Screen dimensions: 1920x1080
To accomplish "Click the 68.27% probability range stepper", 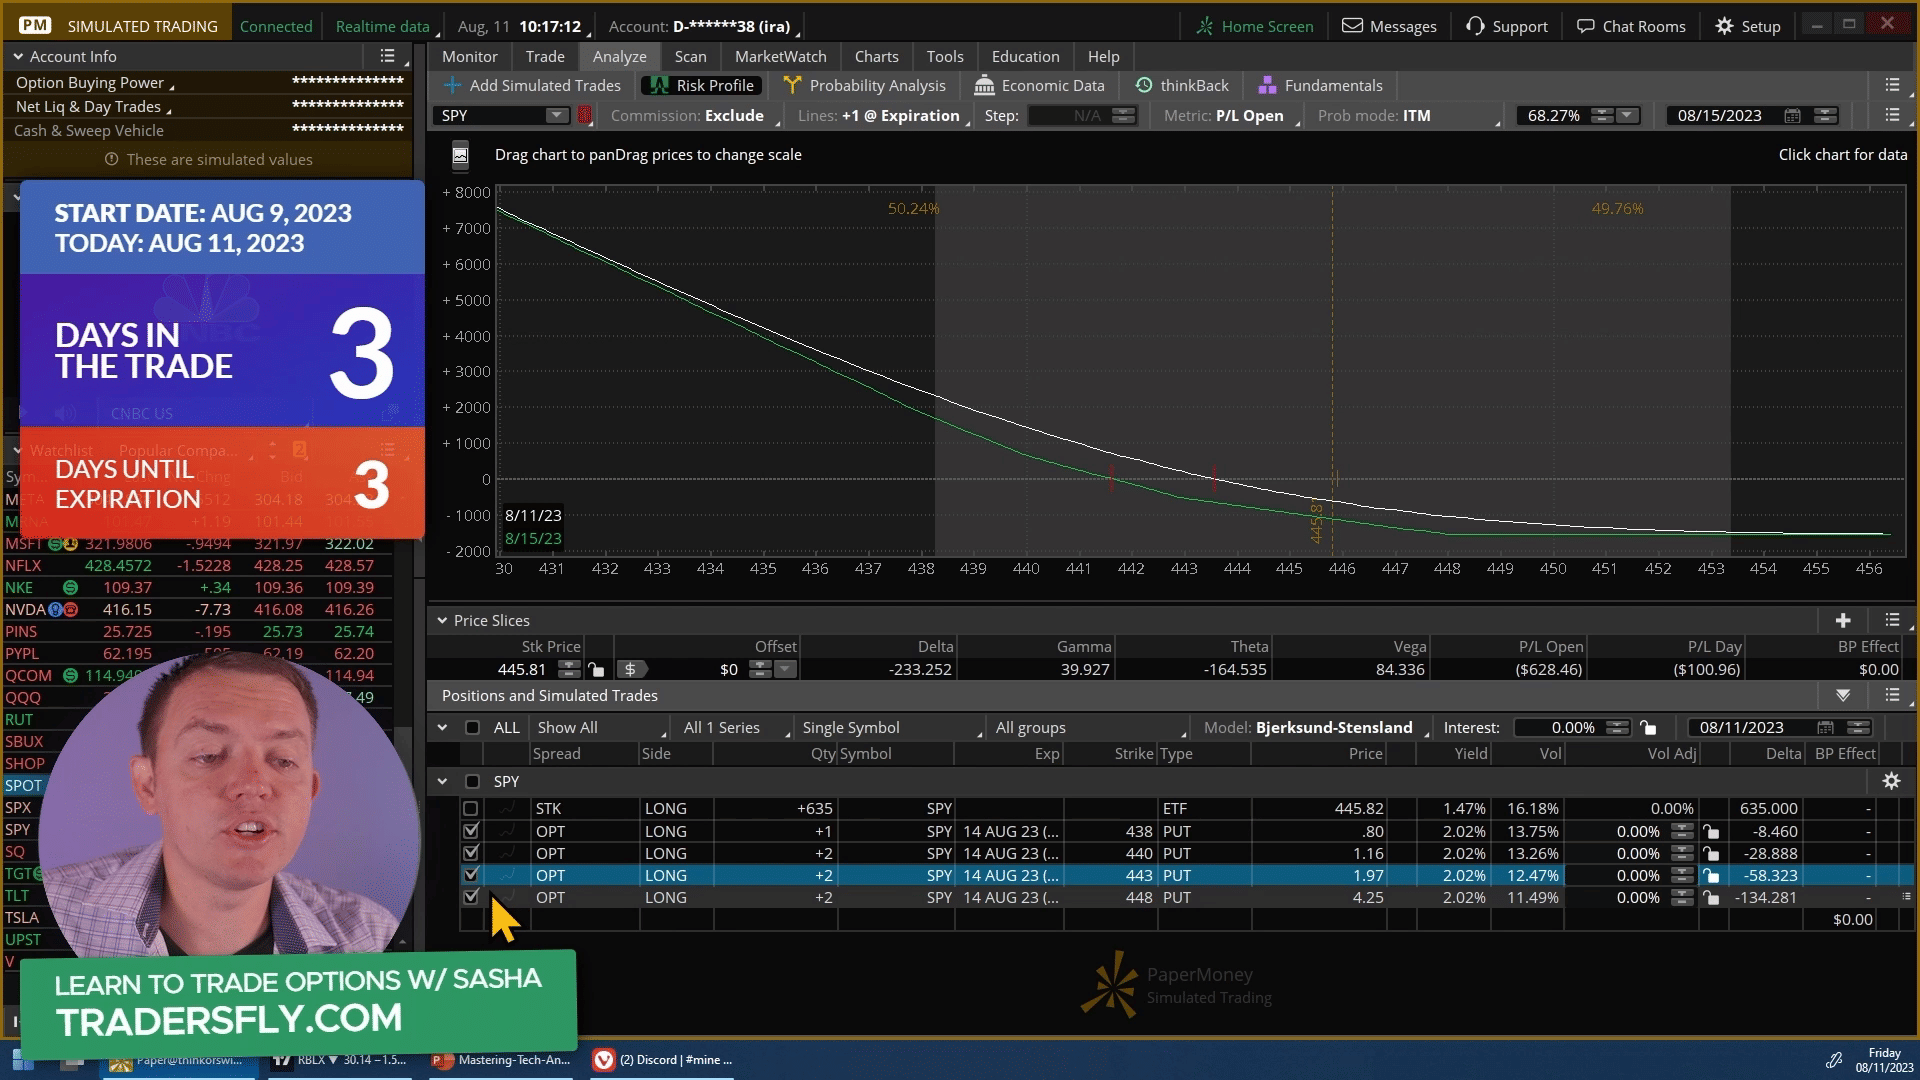I will [1602, 116].
